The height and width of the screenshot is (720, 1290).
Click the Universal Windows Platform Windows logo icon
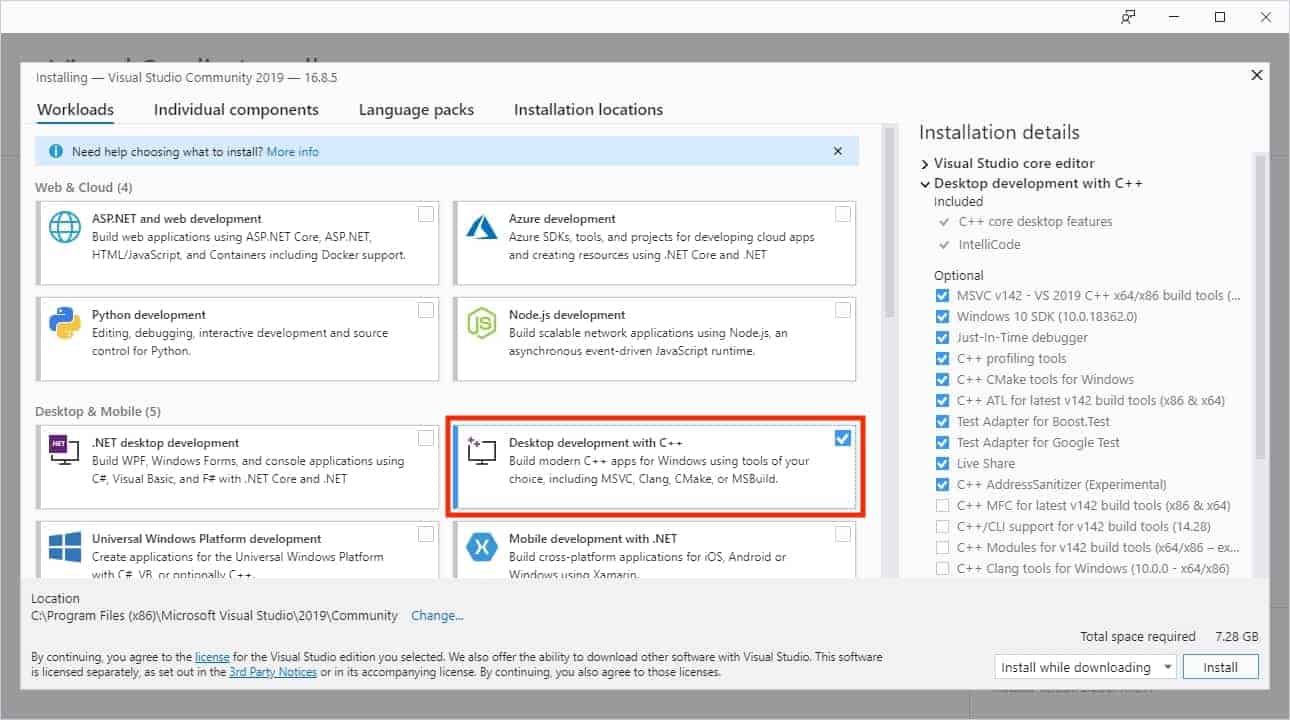coord(65,548)
